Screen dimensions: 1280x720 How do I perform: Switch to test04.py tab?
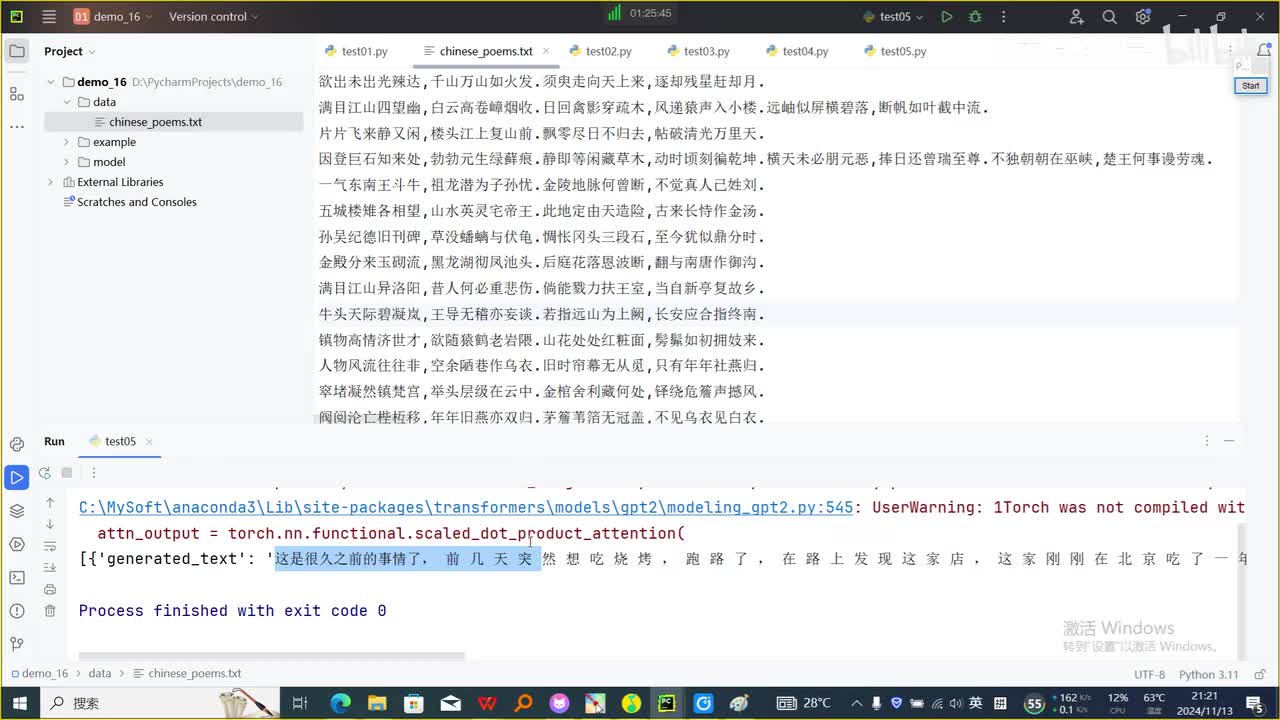796,51
